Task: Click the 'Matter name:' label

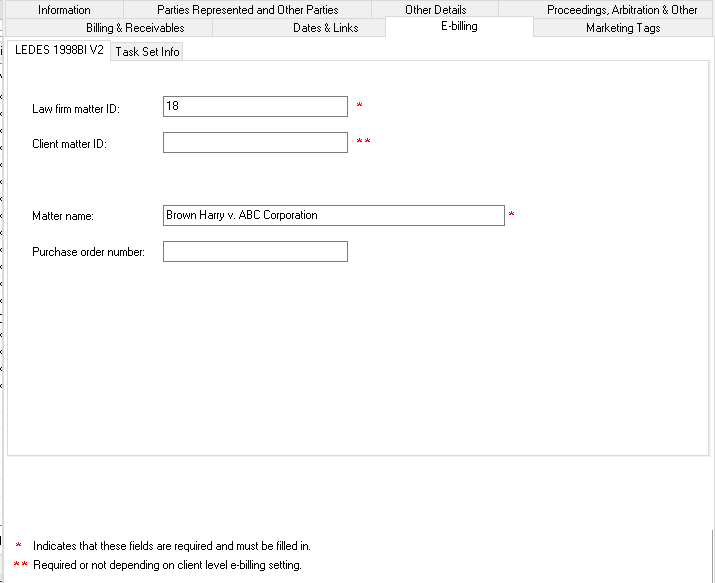Action: 63,216
